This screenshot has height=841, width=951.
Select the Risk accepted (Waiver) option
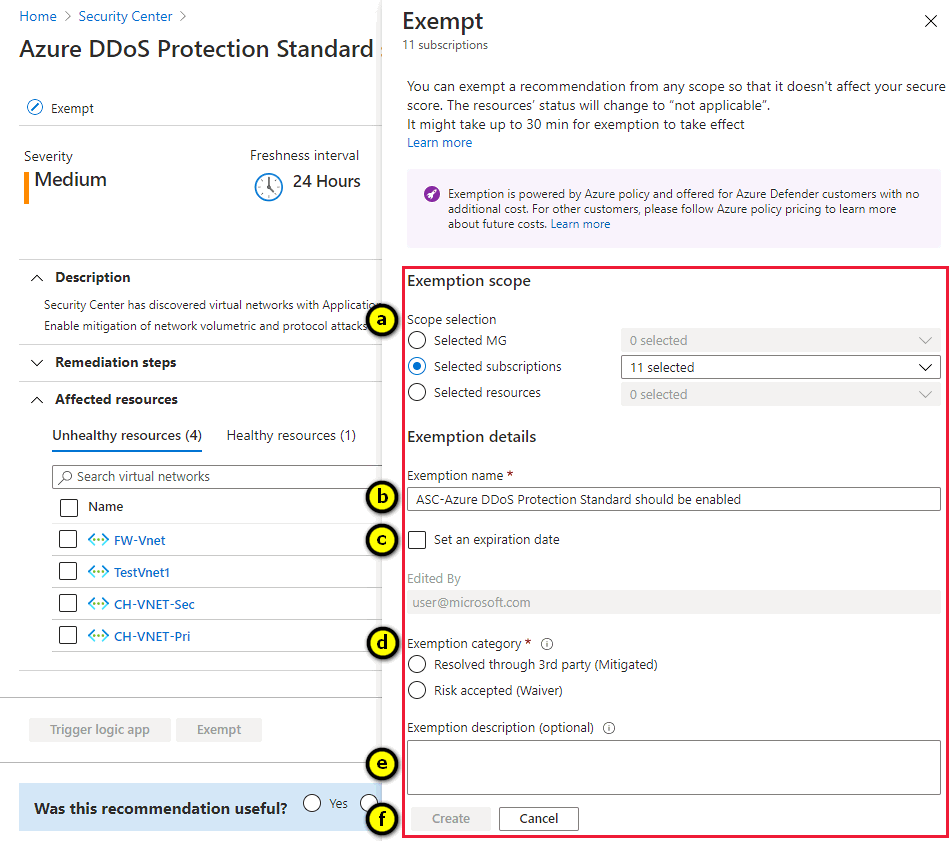418,691
